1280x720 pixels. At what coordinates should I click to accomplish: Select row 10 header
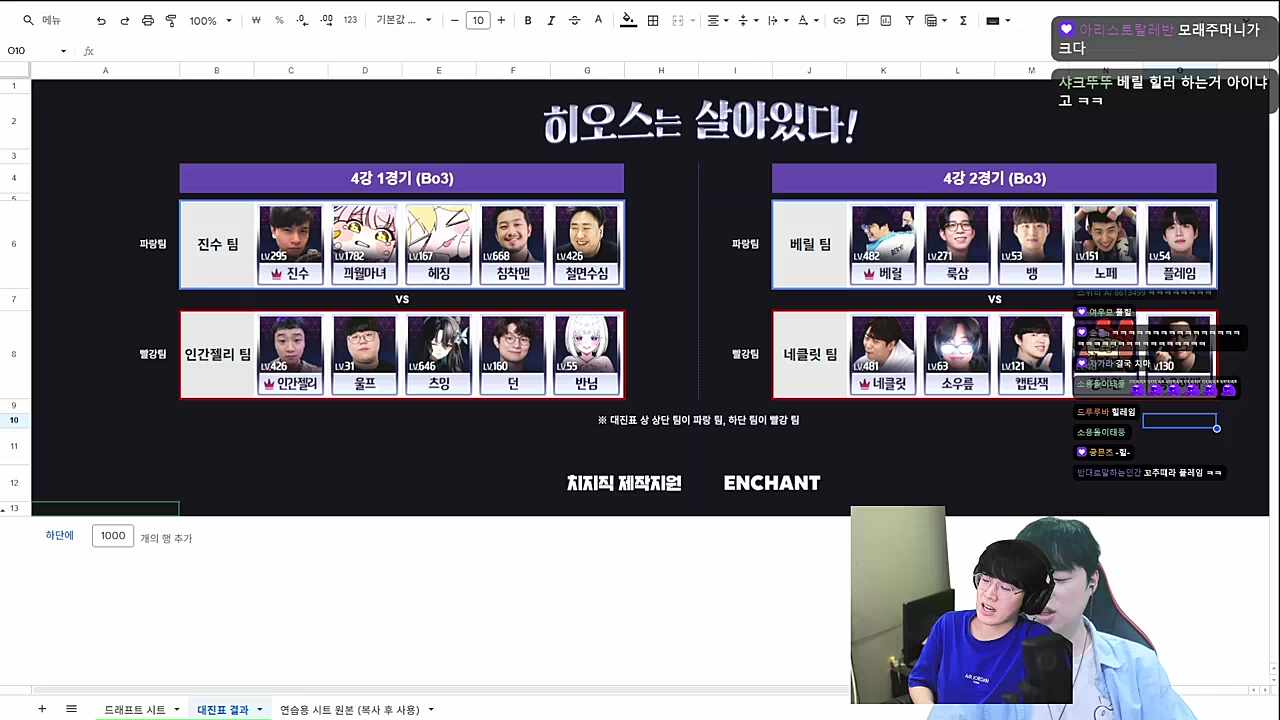[x=15, y=420]
